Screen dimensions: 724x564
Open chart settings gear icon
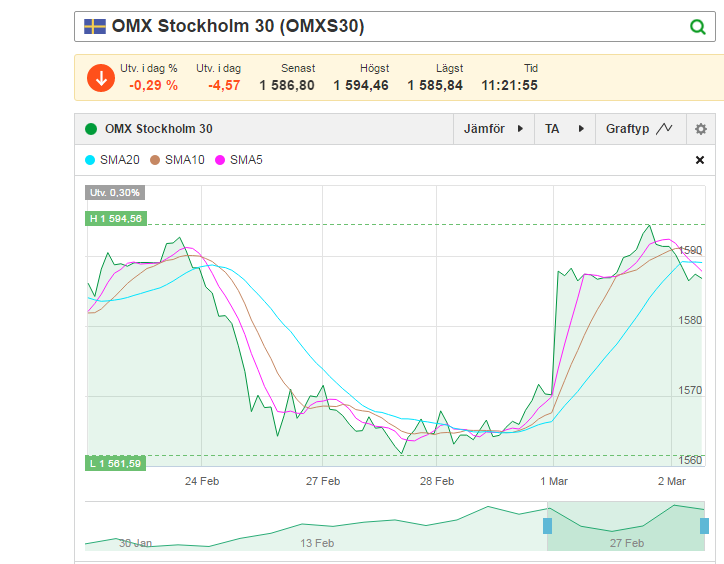click(x=700, y=129)
